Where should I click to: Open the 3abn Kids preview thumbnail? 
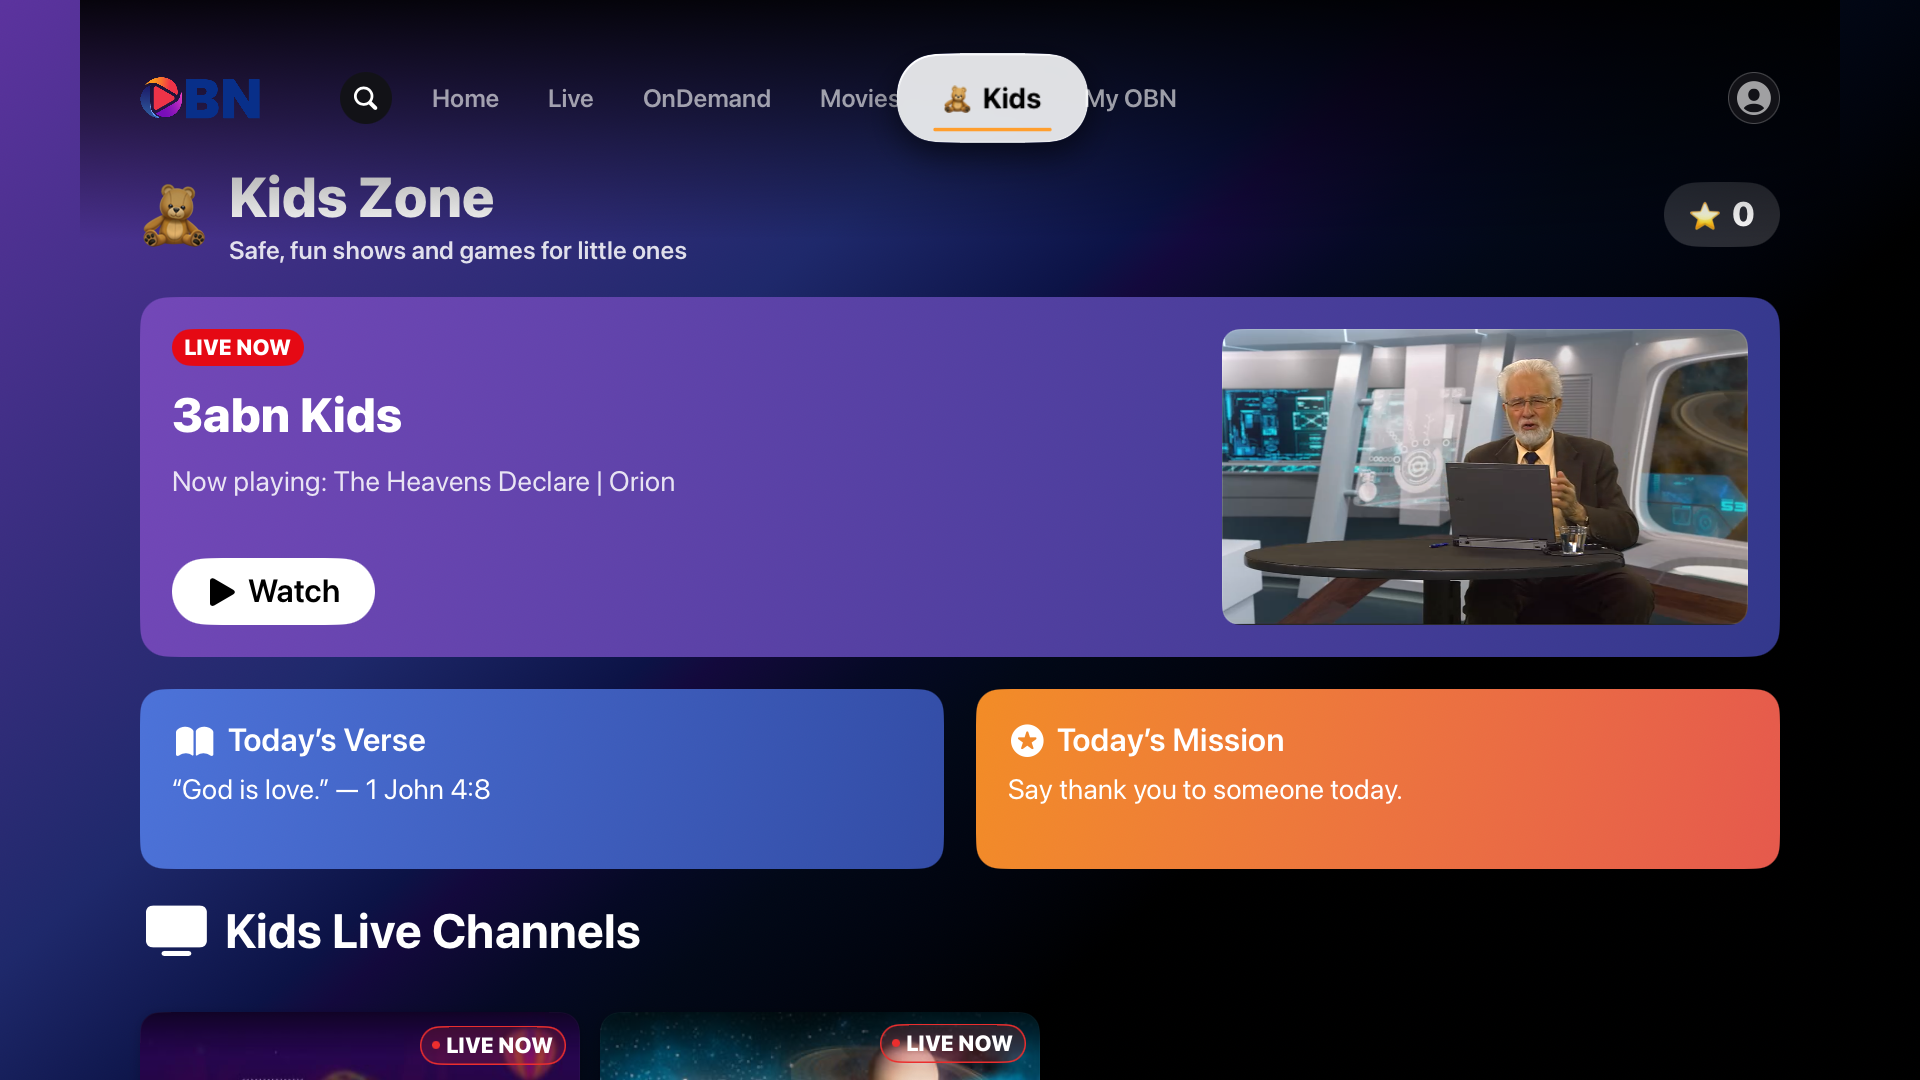tap(1485, 477)
